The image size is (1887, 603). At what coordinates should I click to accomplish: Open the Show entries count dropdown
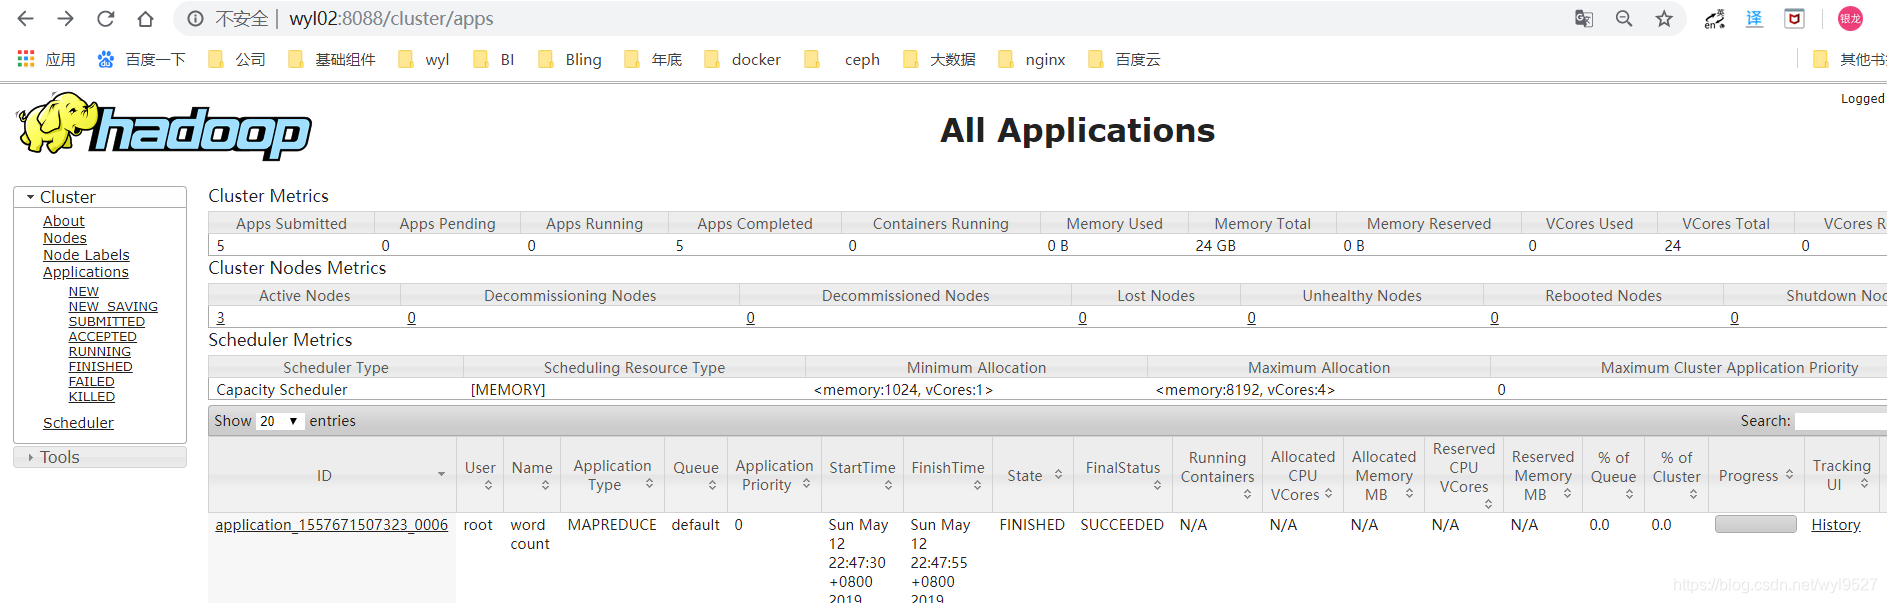(280, 421)
